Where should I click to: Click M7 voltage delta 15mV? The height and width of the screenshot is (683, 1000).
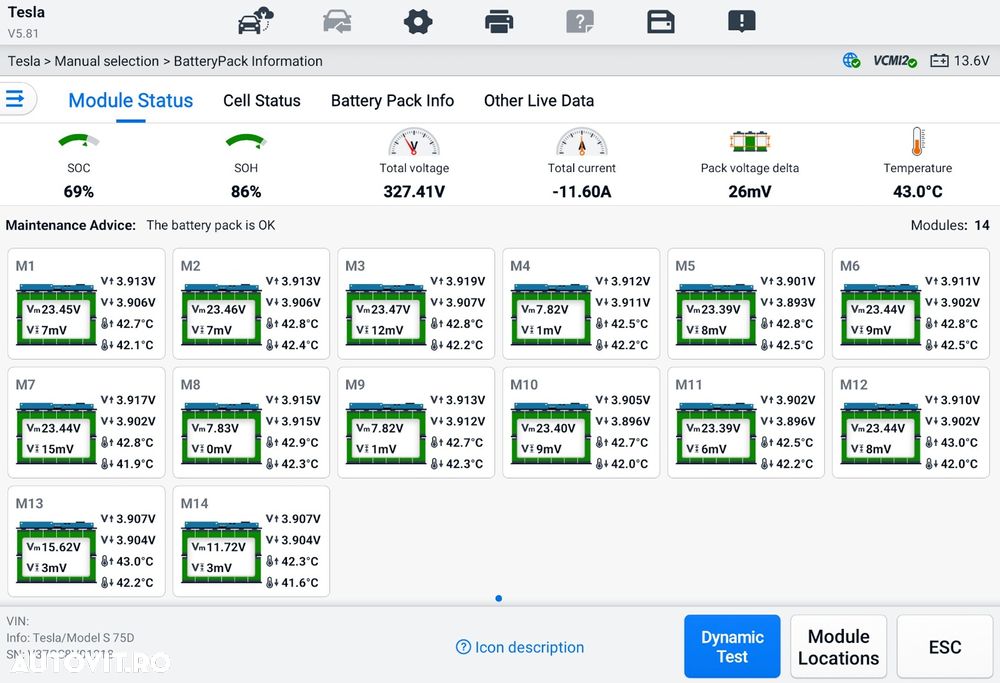click(50, 449)
